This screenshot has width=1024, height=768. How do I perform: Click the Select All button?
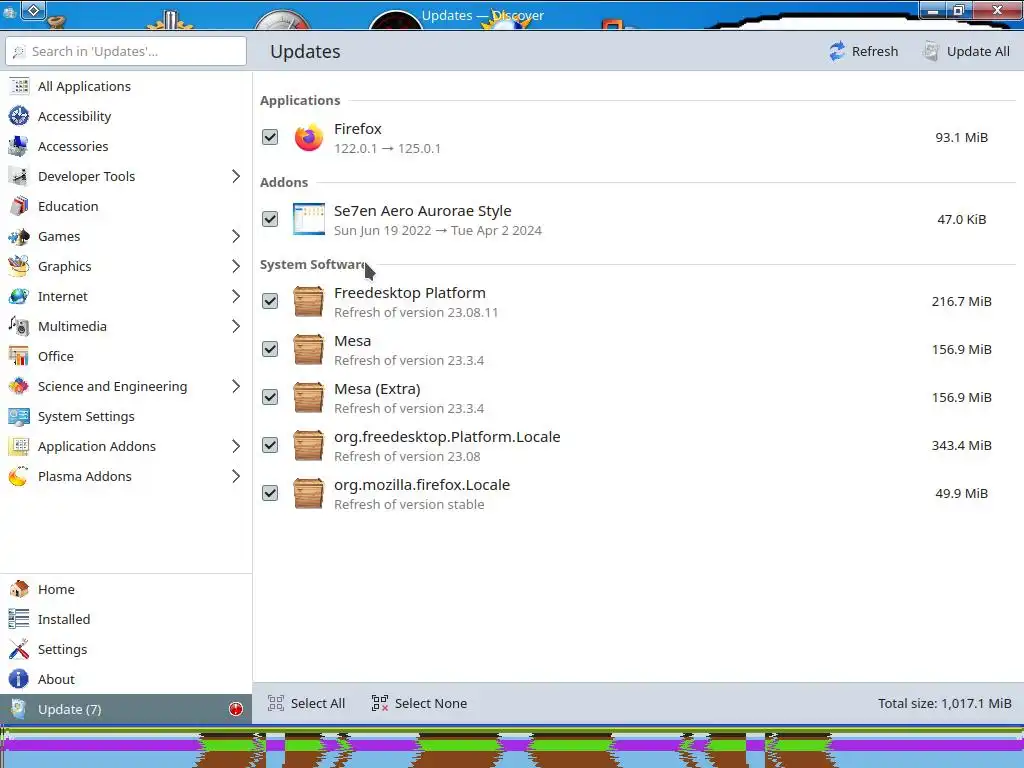[x=306, y=703]
